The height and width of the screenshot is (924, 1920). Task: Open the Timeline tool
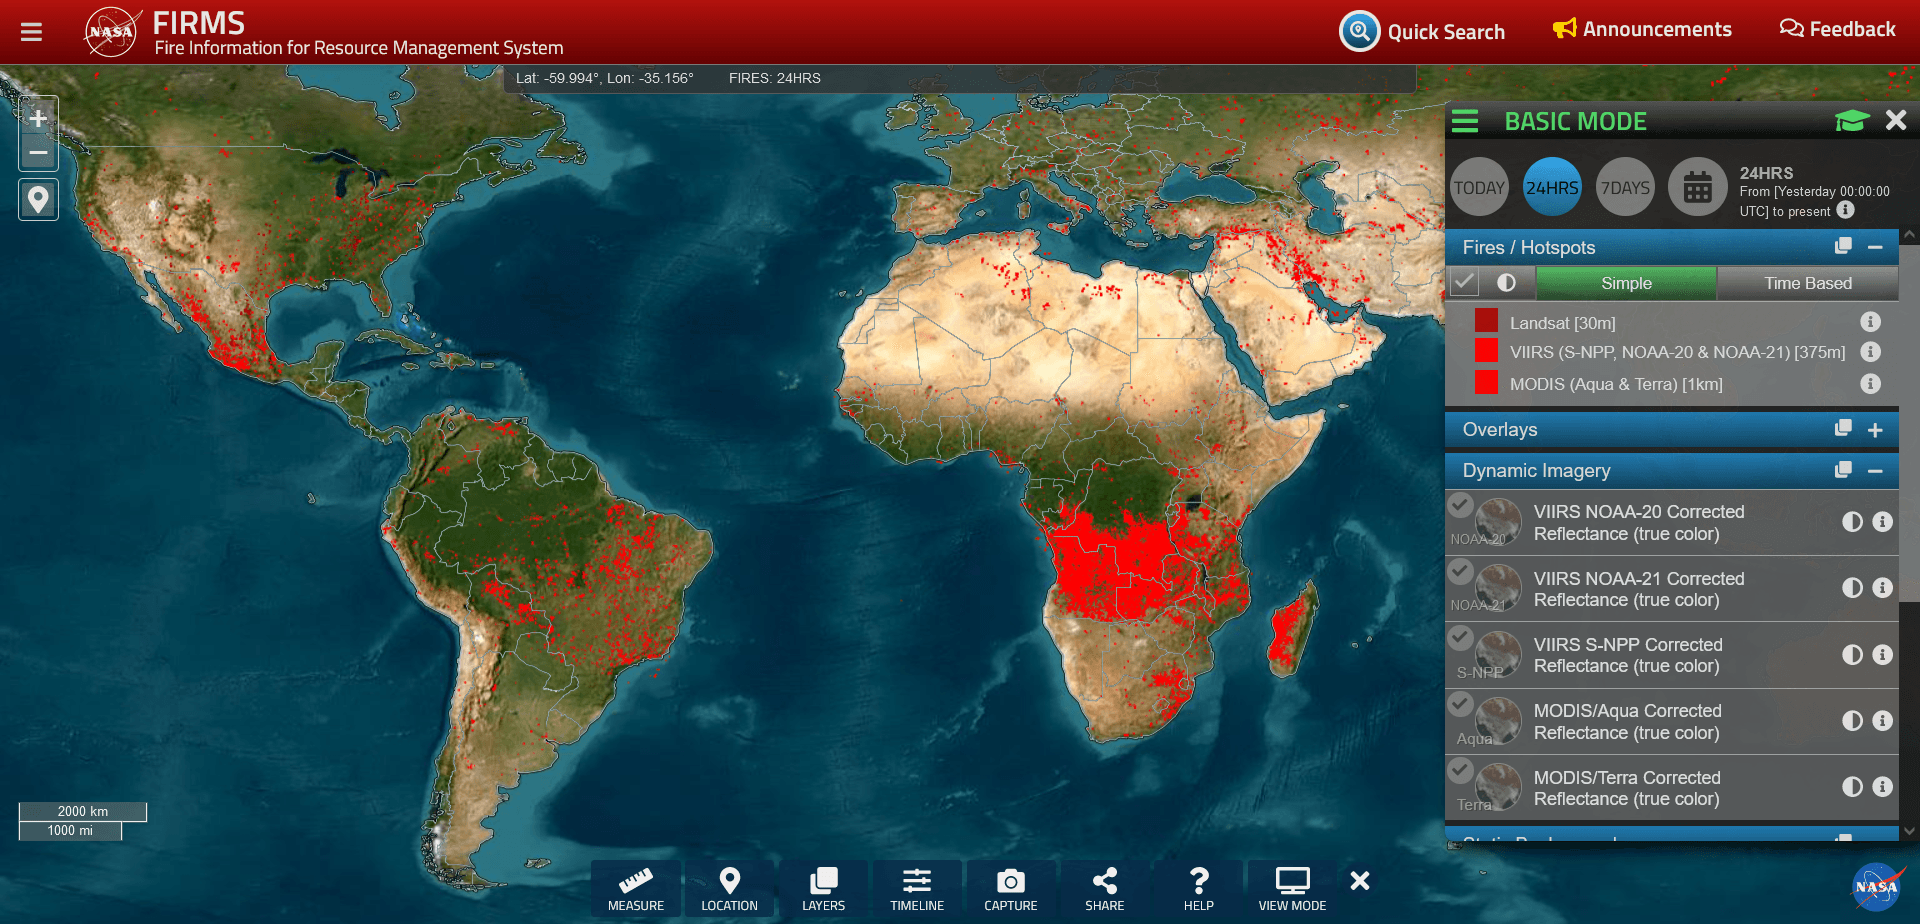coord(917,888)
